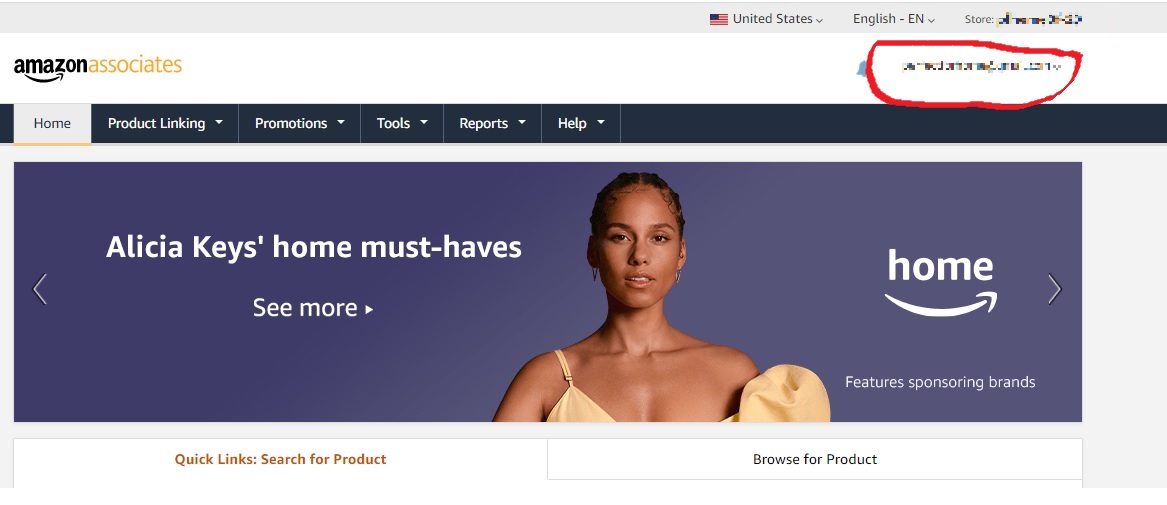Open the notification bell icon
Viewport: 1167px width, 505px height.
point(862,68)
